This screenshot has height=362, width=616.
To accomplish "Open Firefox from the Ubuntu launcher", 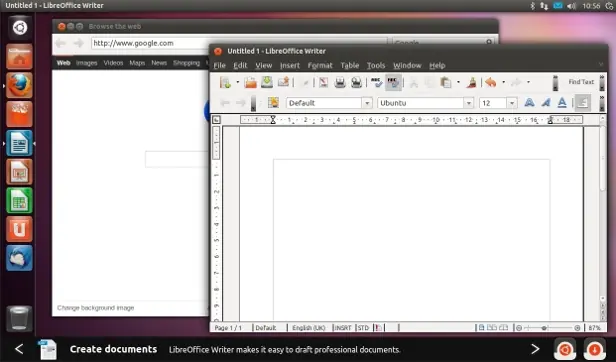I will coord(19,85).
